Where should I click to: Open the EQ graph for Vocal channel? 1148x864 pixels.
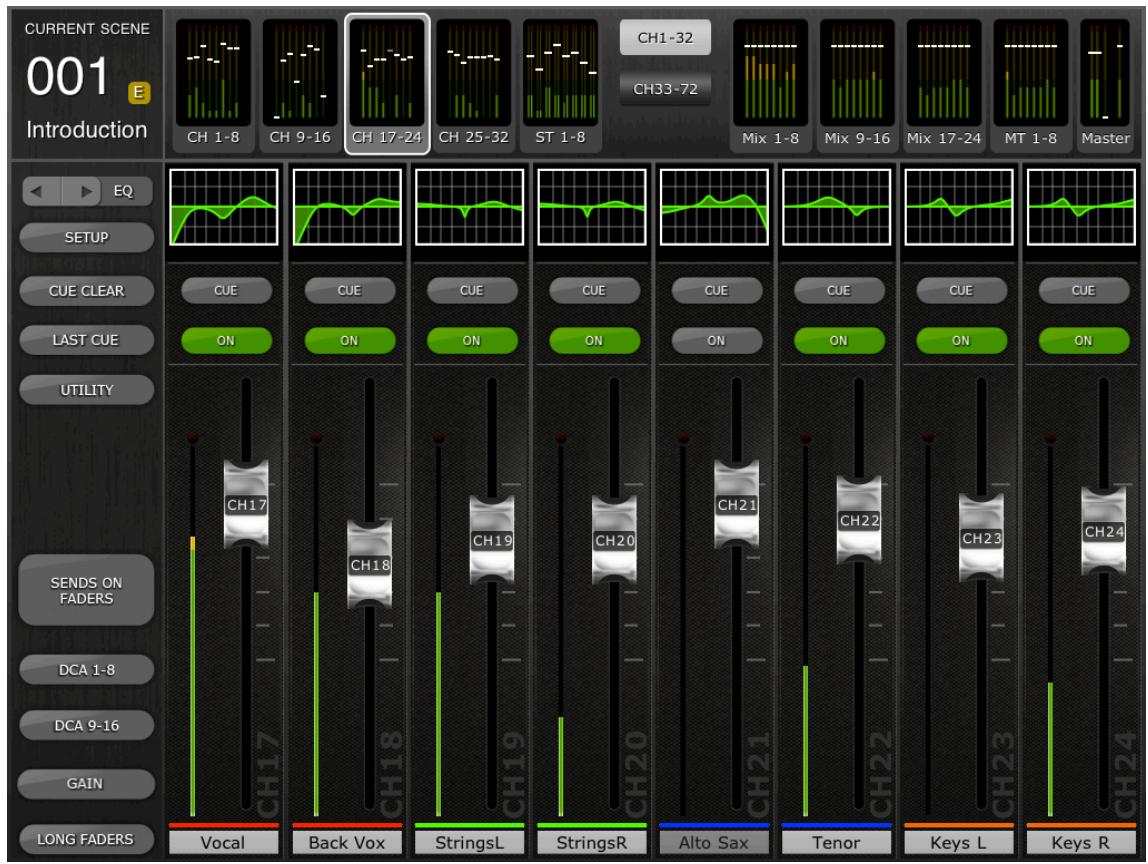click(x=224, y=207)
